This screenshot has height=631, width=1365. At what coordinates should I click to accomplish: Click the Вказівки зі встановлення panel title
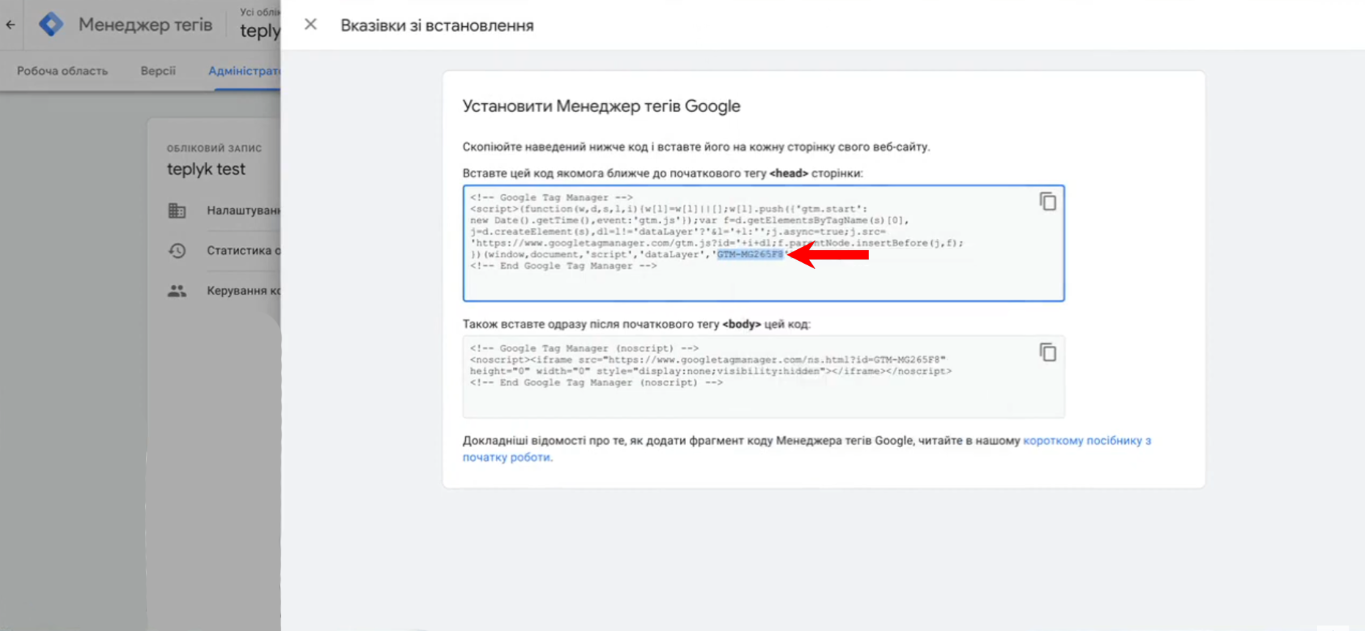click(x=437, y=25)
